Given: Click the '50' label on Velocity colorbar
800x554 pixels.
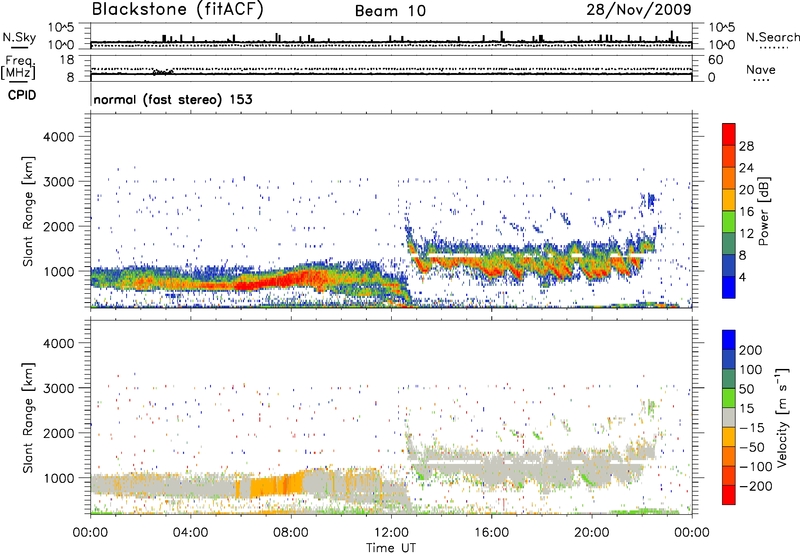Looking at the screenshot, I should point(746,389).
